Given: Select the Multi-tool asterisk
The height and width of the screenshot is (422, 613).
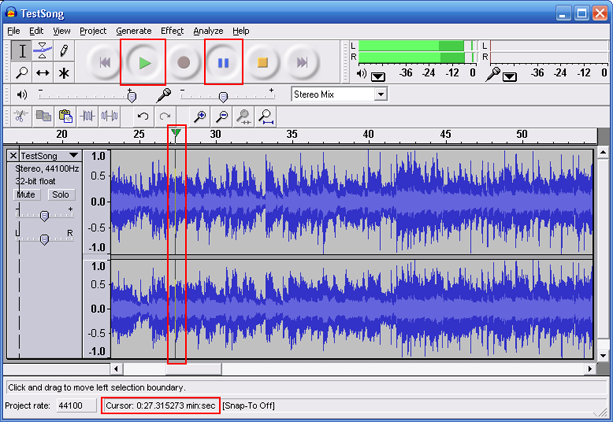Looking at the screenshot, I should tap(64, 73).
